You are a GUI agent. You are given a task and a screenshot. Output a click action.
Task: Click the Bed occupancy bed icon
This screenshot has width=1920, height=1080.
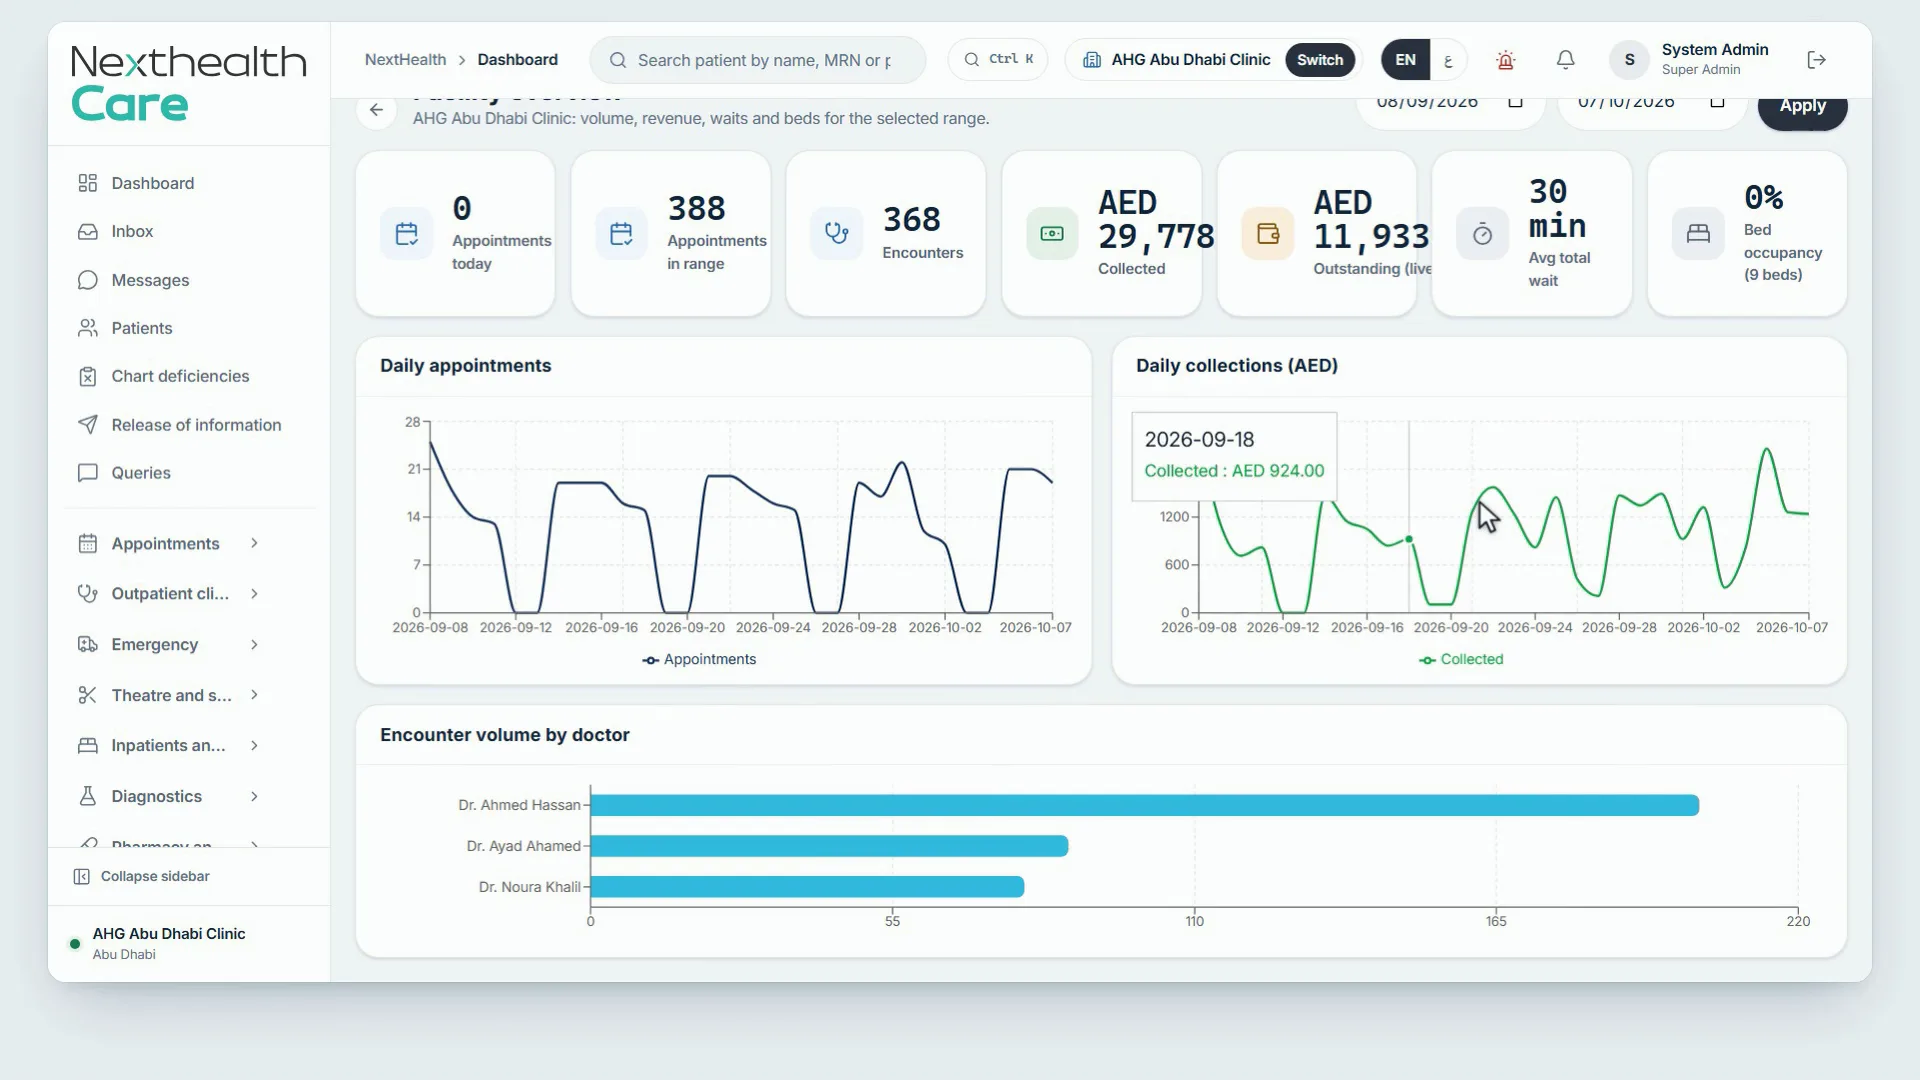1698,233
